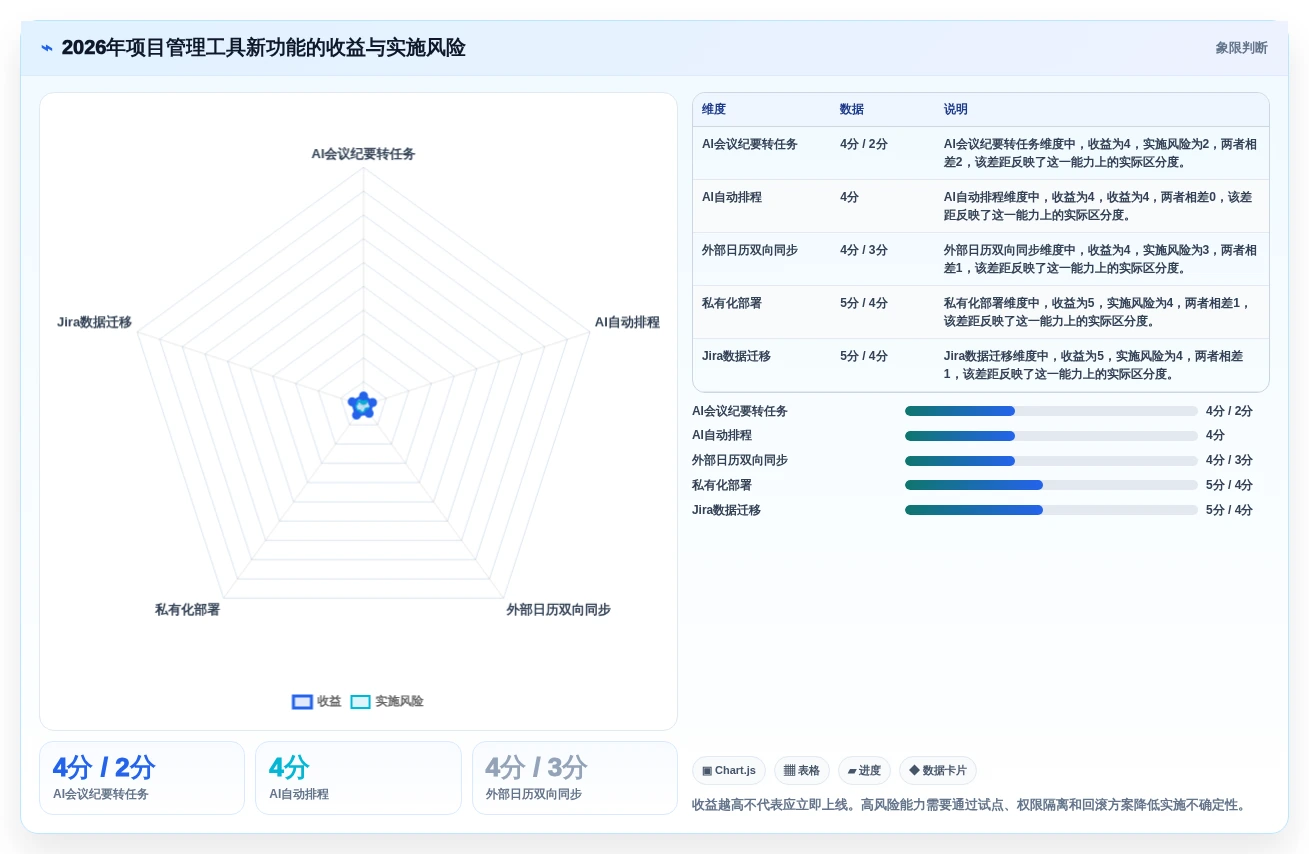1309x854 pixels.
Task: Click the footnote text starting 收益越高不代表
Action: [x=970, y=805]
